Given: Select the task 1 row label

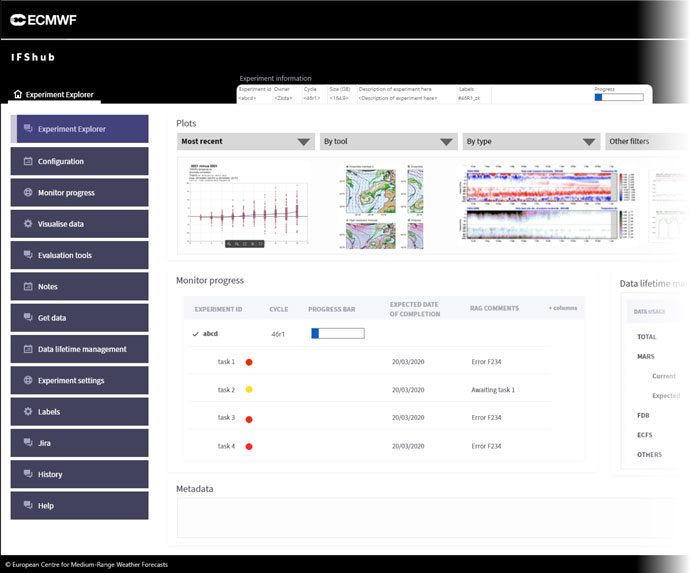Looking at the screenshot, I should (x=226, y=362).
